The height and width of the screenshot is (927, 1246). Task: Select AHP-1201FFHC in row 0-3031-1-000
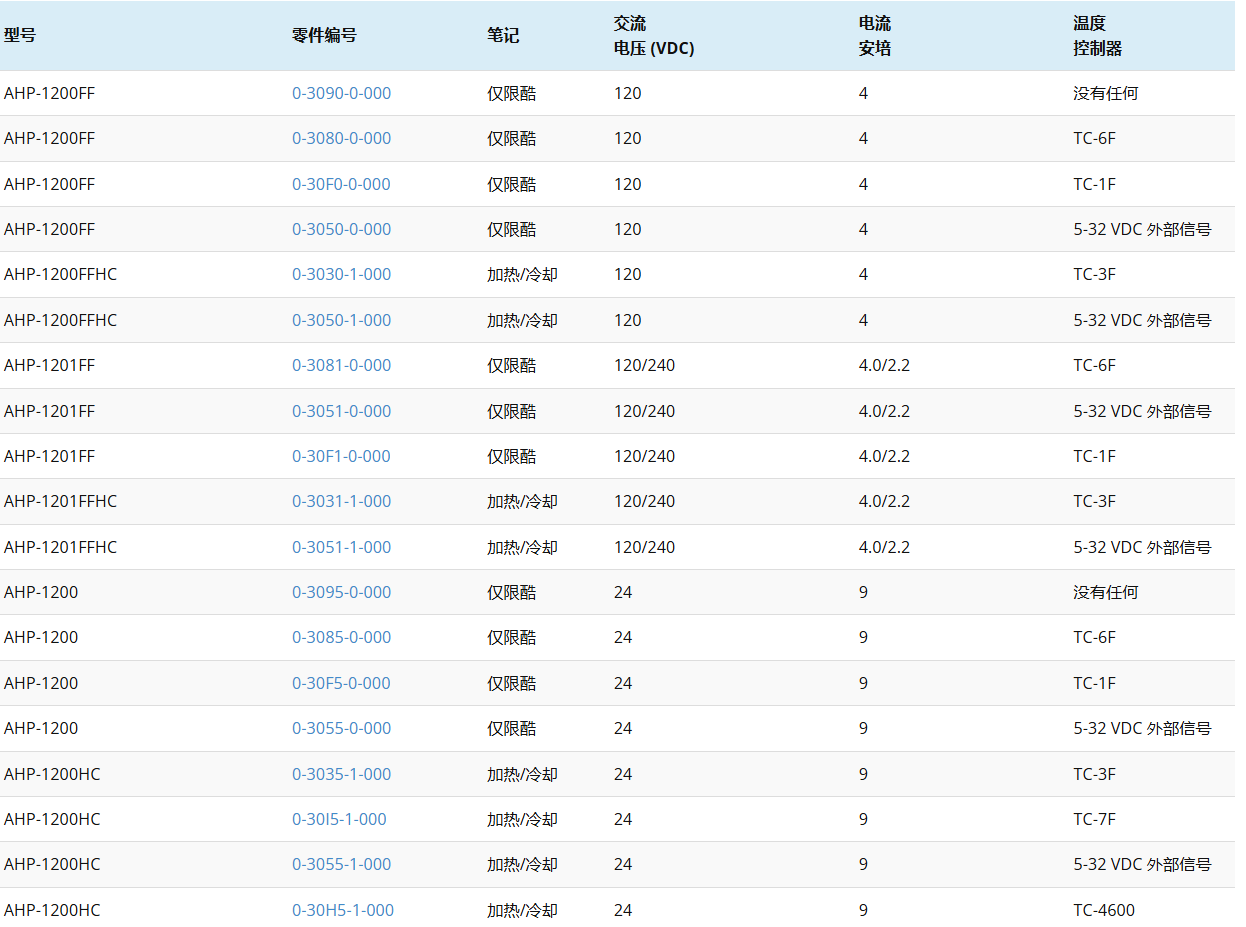tap(60, 501)
